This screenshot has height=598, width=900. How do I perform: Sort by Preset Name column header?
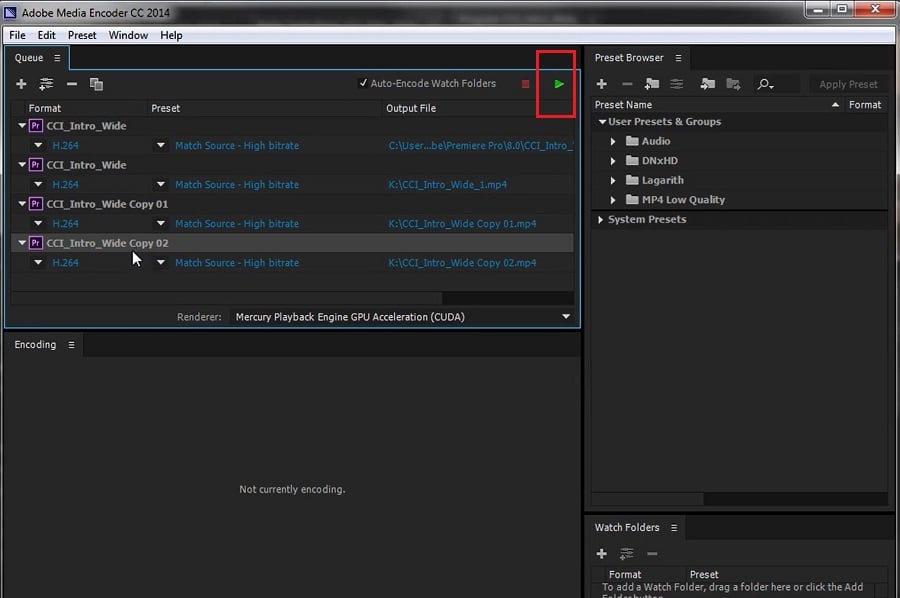(623, 105)
